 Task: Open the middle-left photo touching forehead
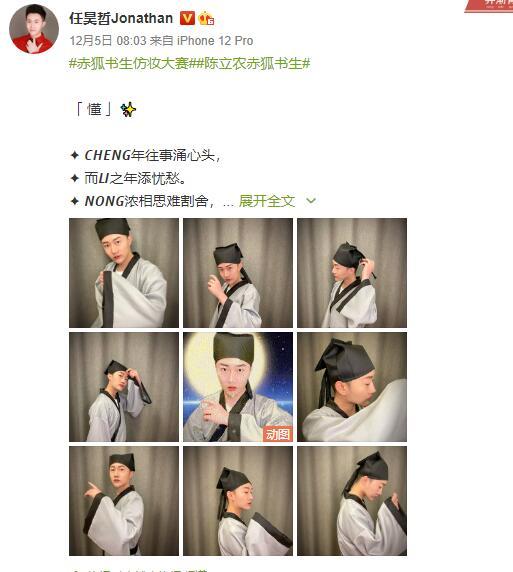point(124,387)
